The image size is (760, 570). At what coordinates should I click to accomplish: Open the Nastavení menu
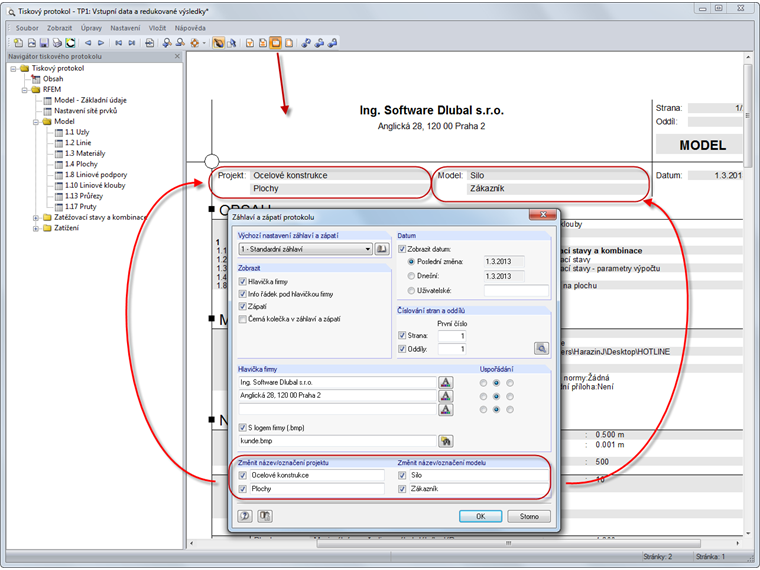pyautogui.click(x=125, y=28)
